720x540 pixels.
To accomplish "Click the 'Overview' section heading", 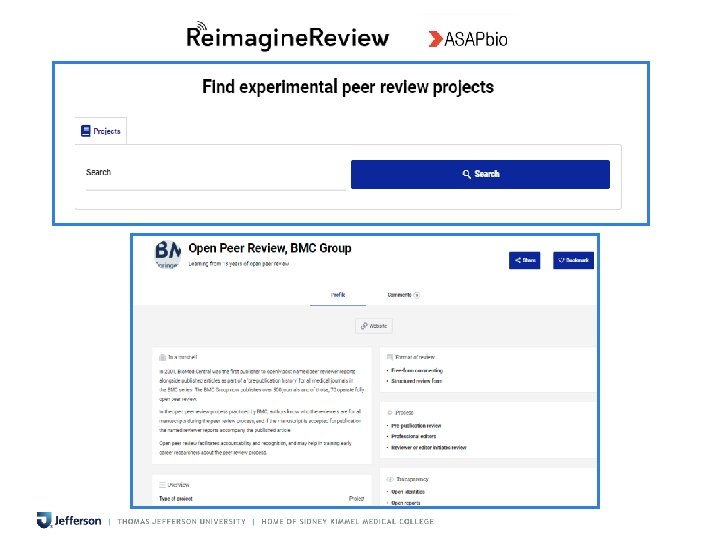I will 174,485.
